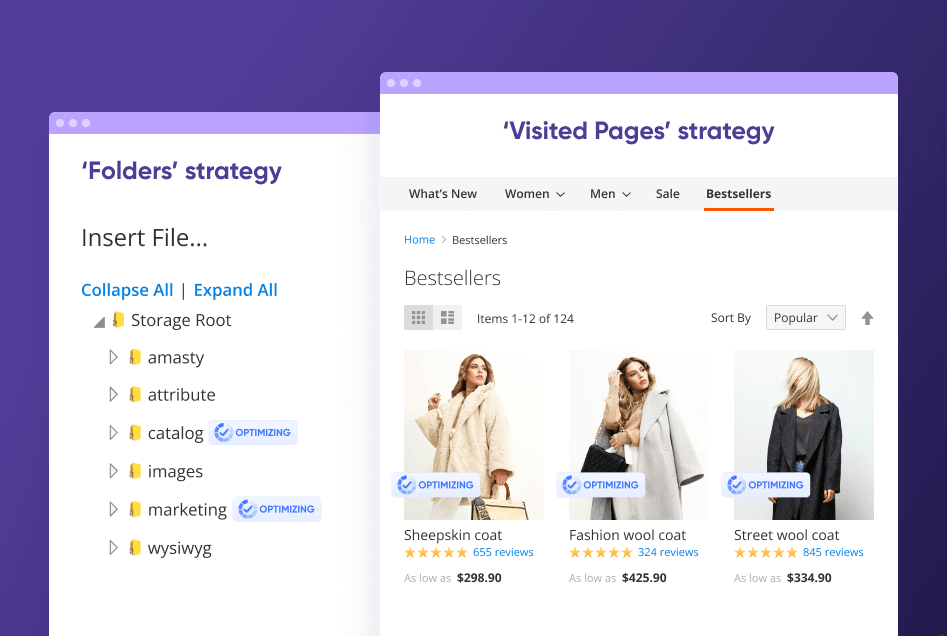
Task: Open the Popular sort dropdown
Action: tap(805, 317)
